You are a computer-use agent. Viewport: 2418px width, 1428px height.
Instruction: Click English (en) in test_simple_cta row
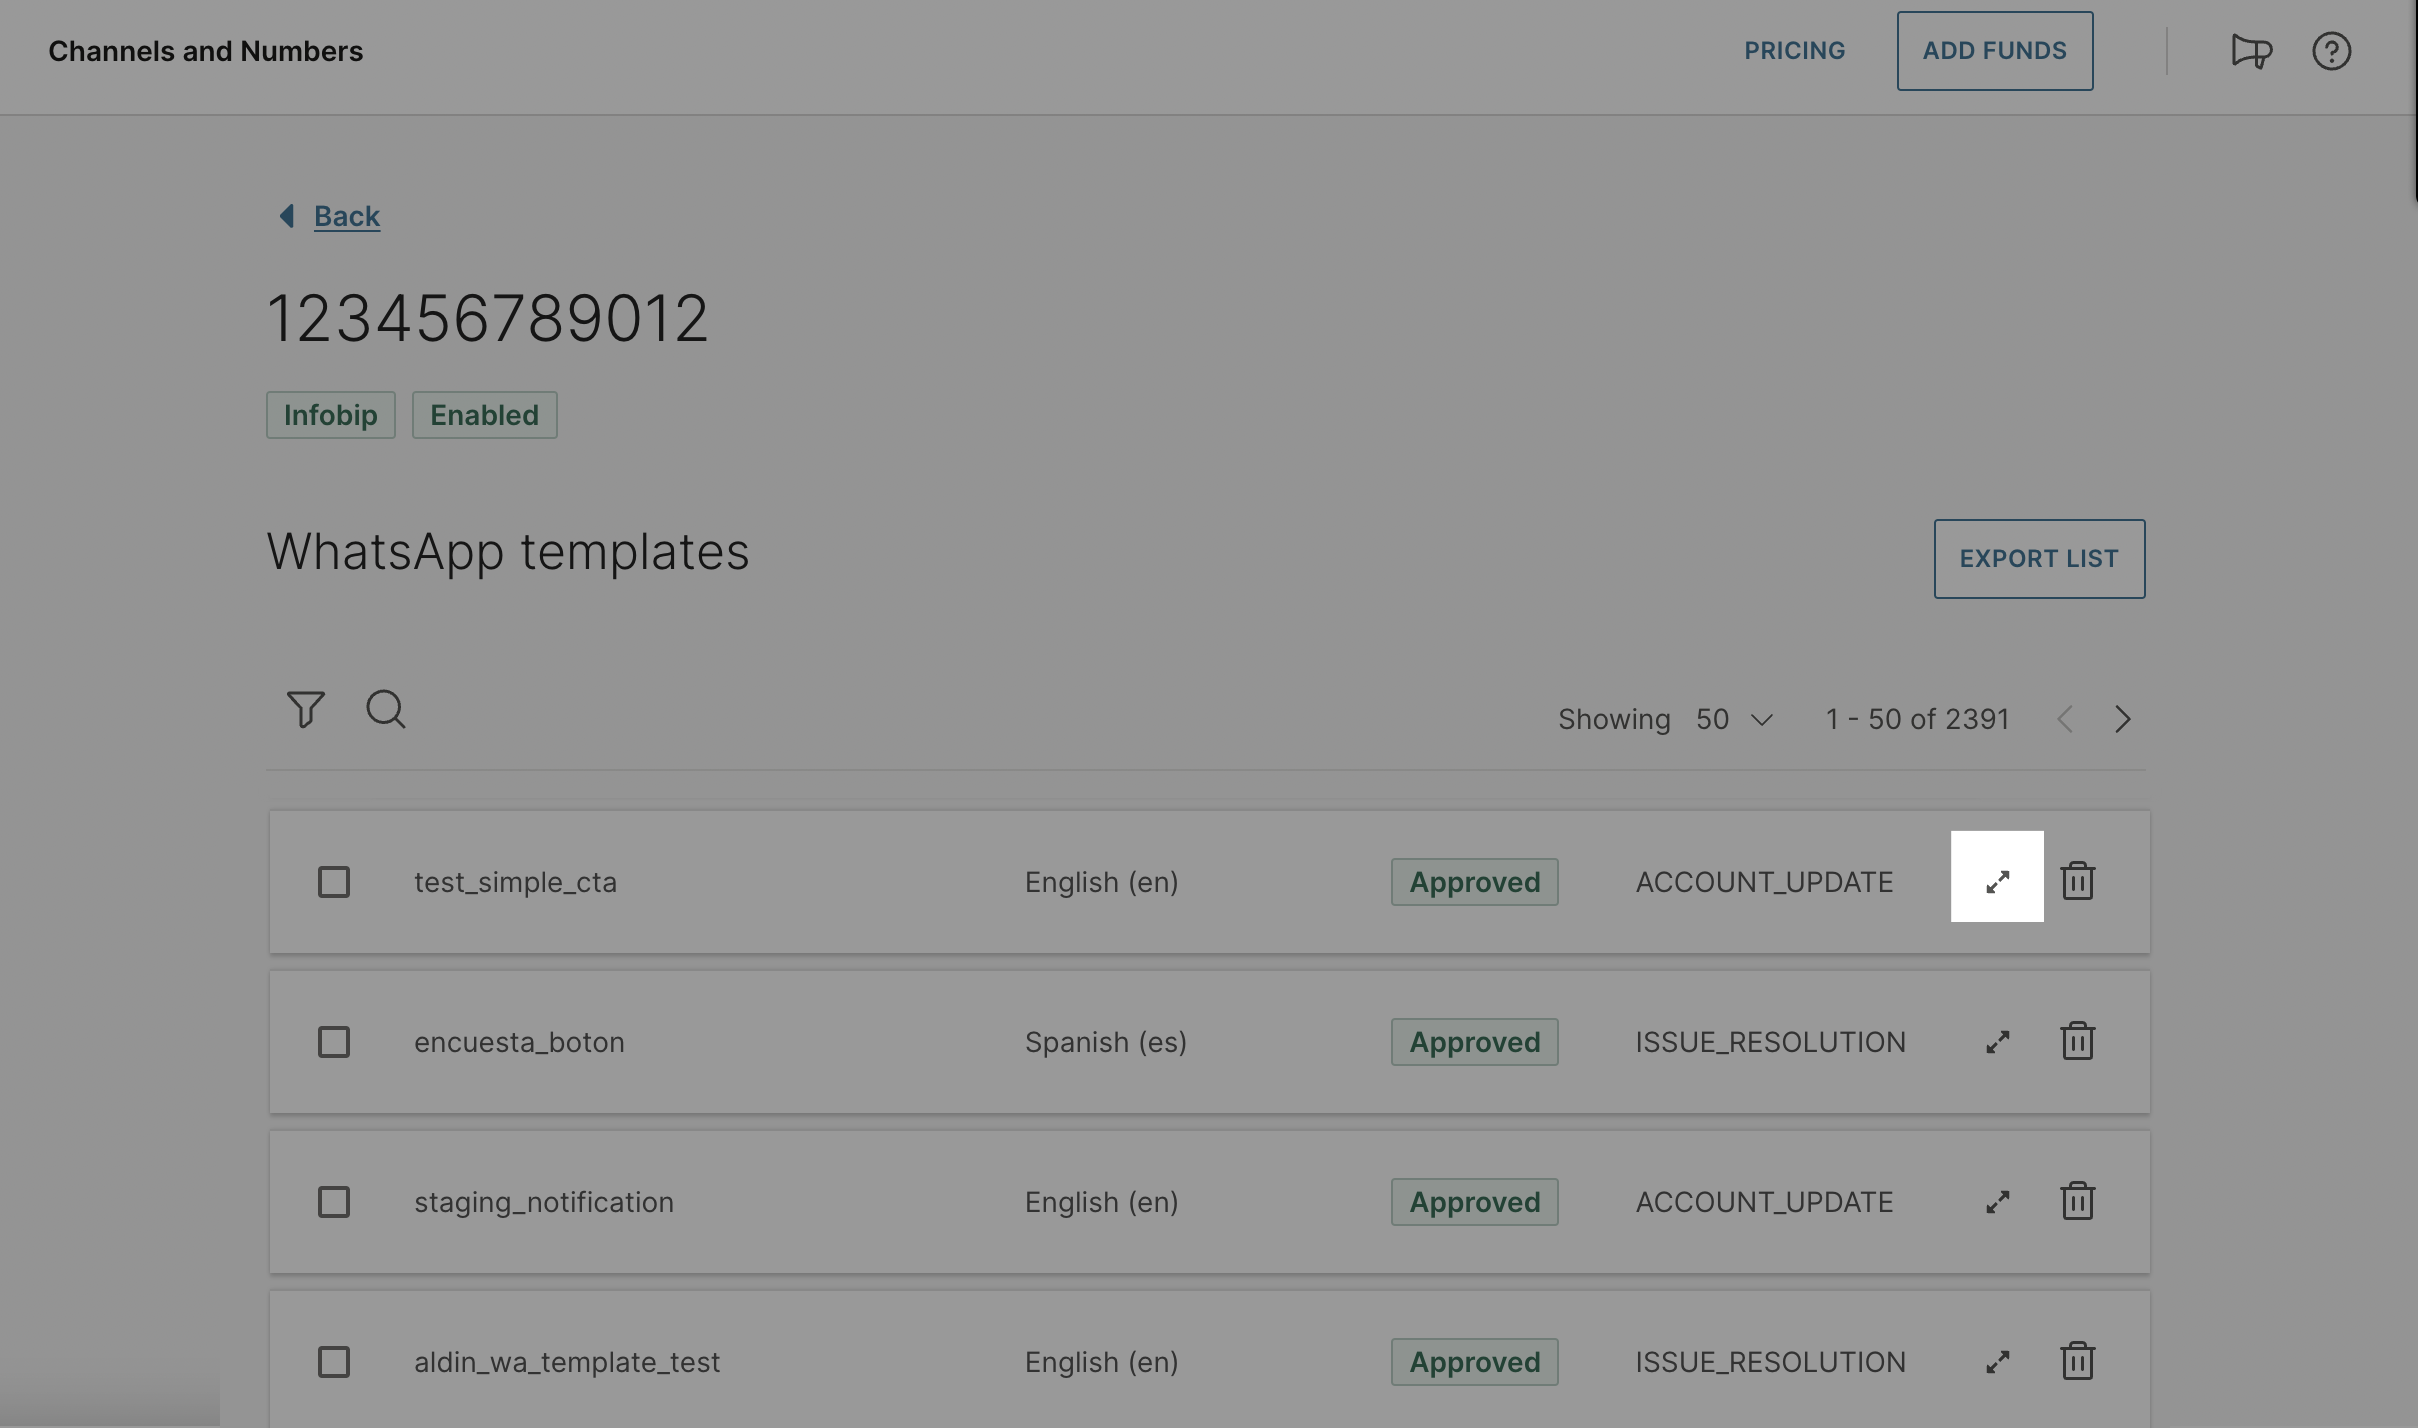pos(1102,882)
